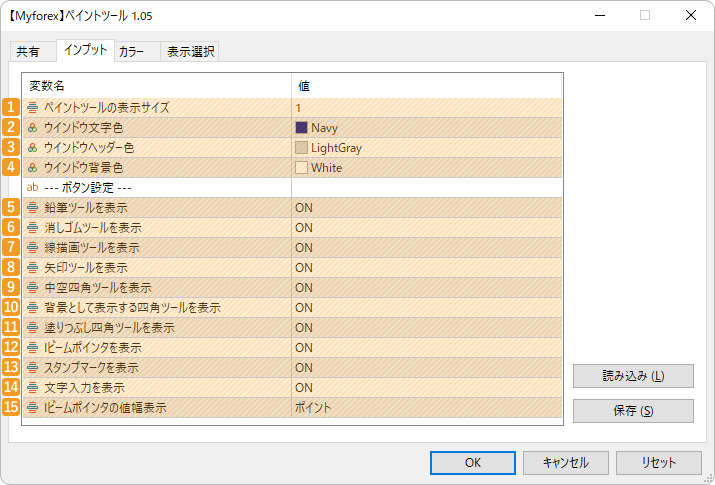Open ON value for 鉛筆ツールを表示

point(427,207)
